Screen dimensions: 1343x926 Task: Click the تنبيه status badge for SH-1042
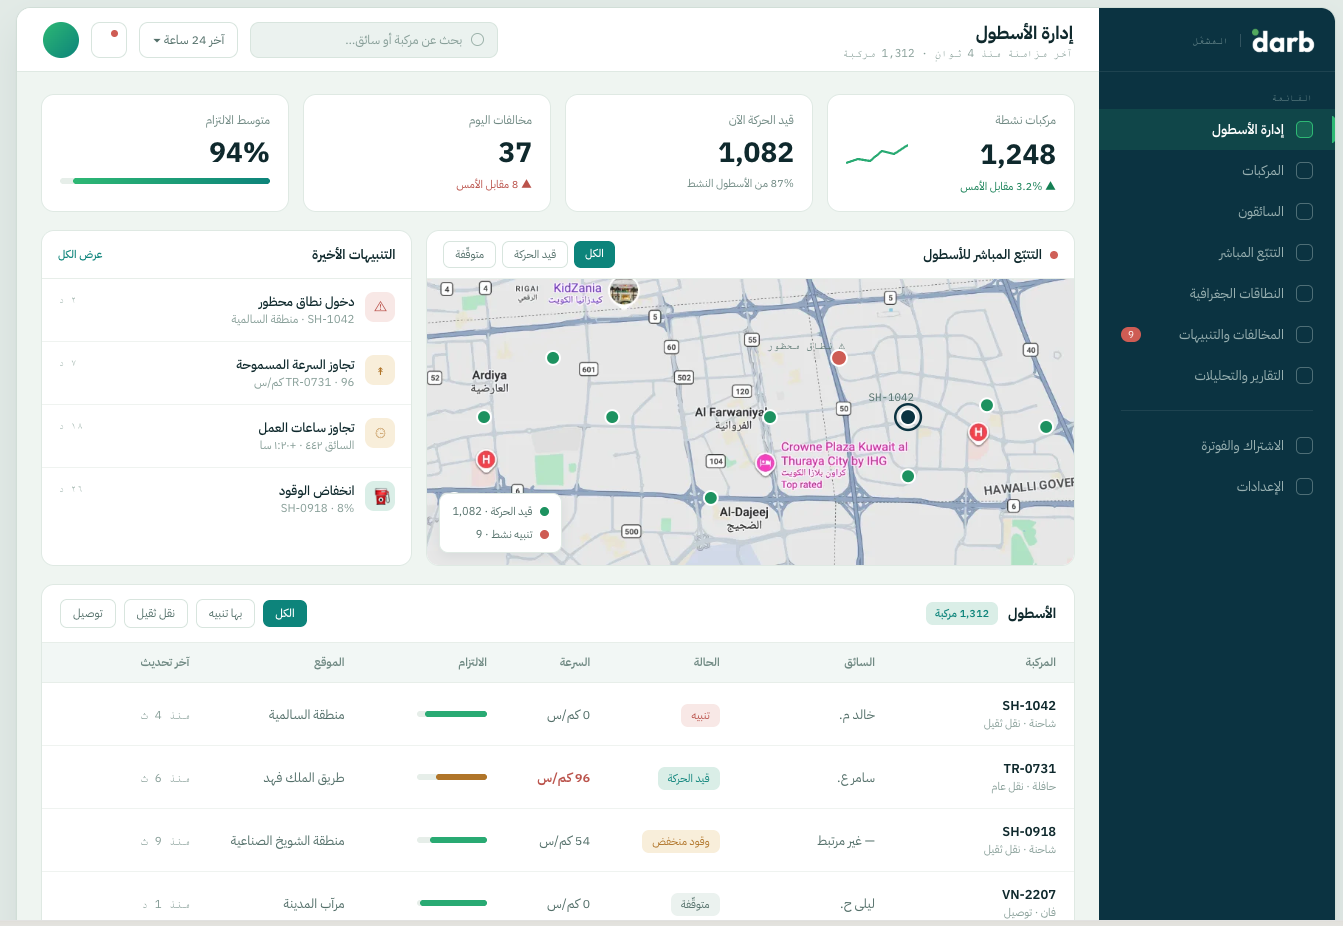[700, 715]
